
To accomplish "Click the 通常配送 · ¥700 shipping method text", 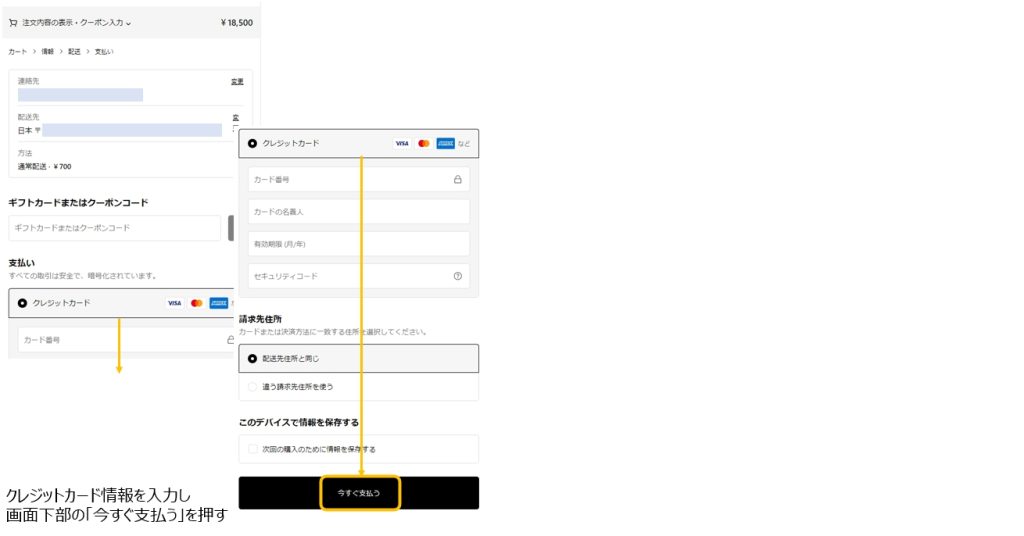I will (44, 166).
